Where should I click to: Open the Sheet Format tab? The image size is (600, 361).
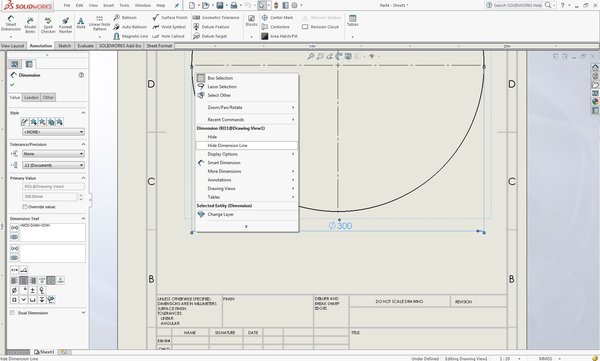tap(159, 46)
